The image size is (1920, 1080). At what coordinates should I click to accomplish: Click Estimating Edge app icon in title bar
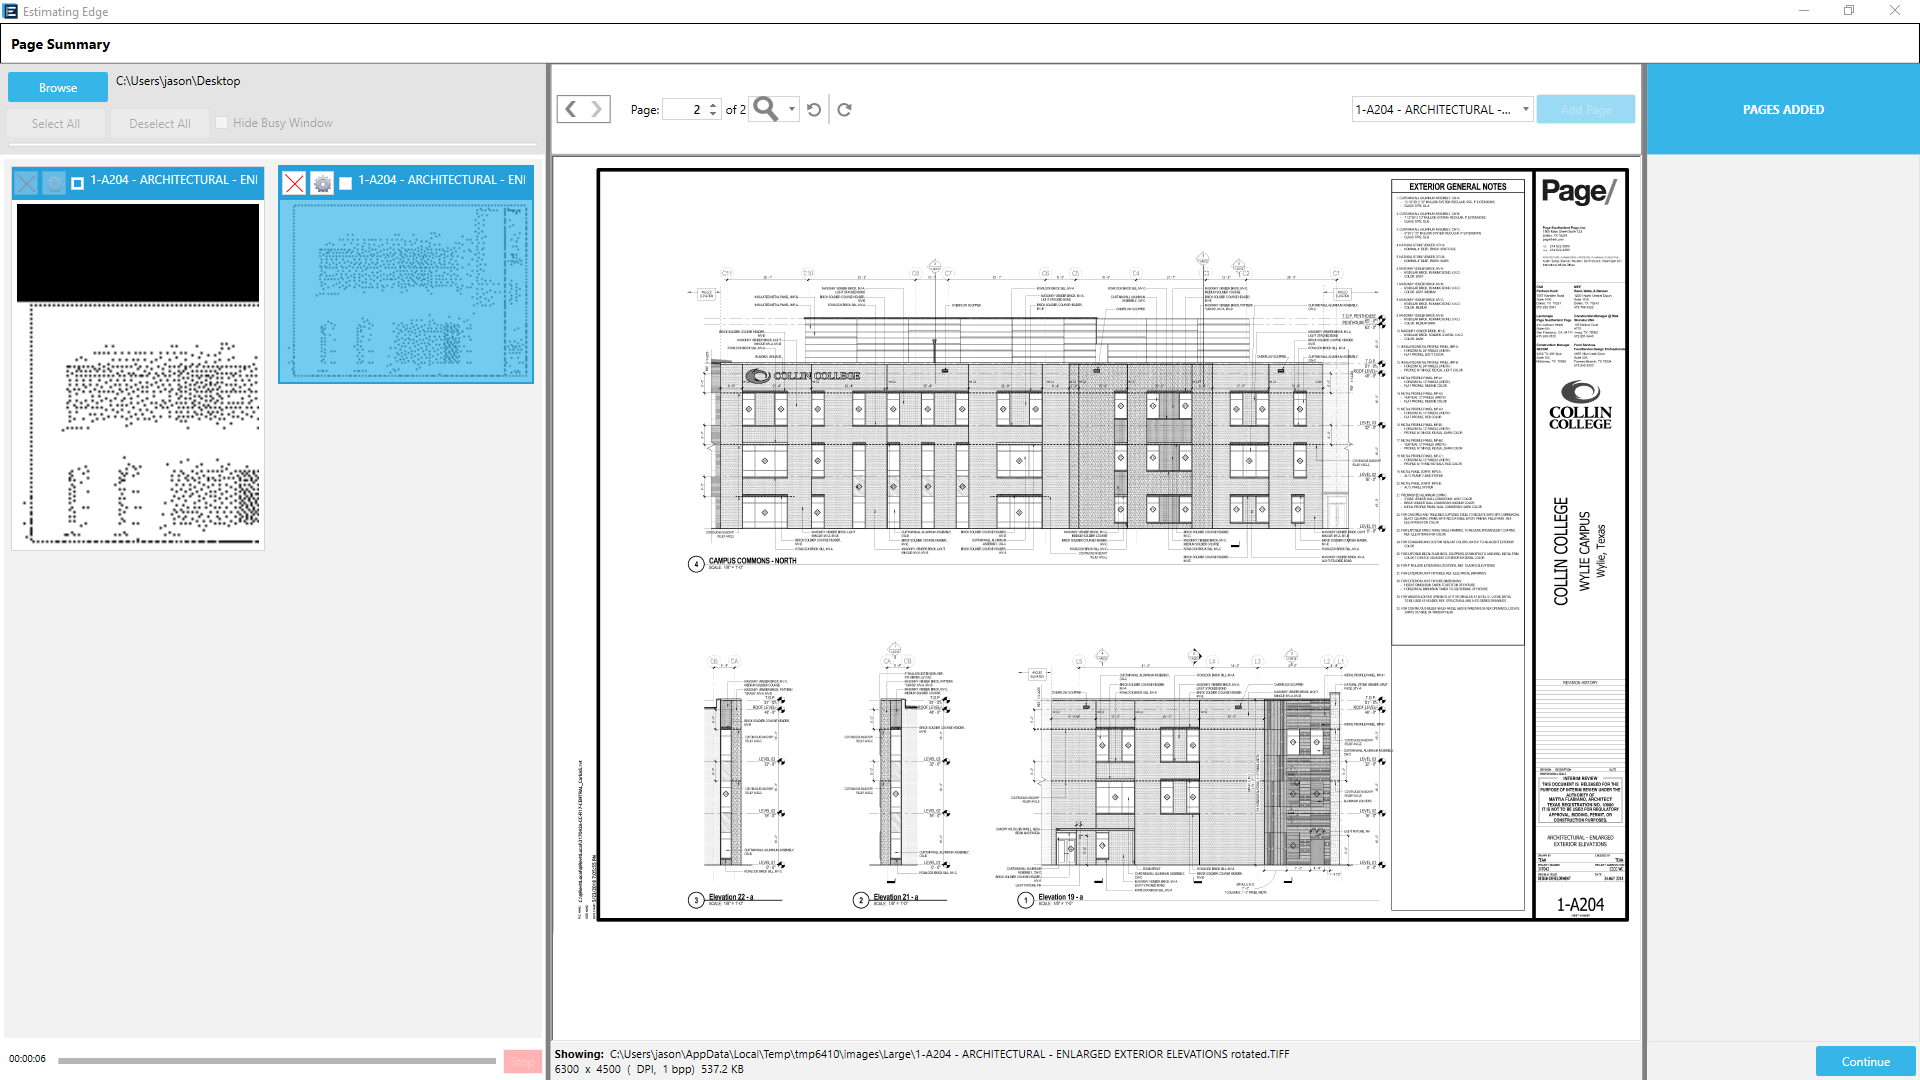coord(11,11)
